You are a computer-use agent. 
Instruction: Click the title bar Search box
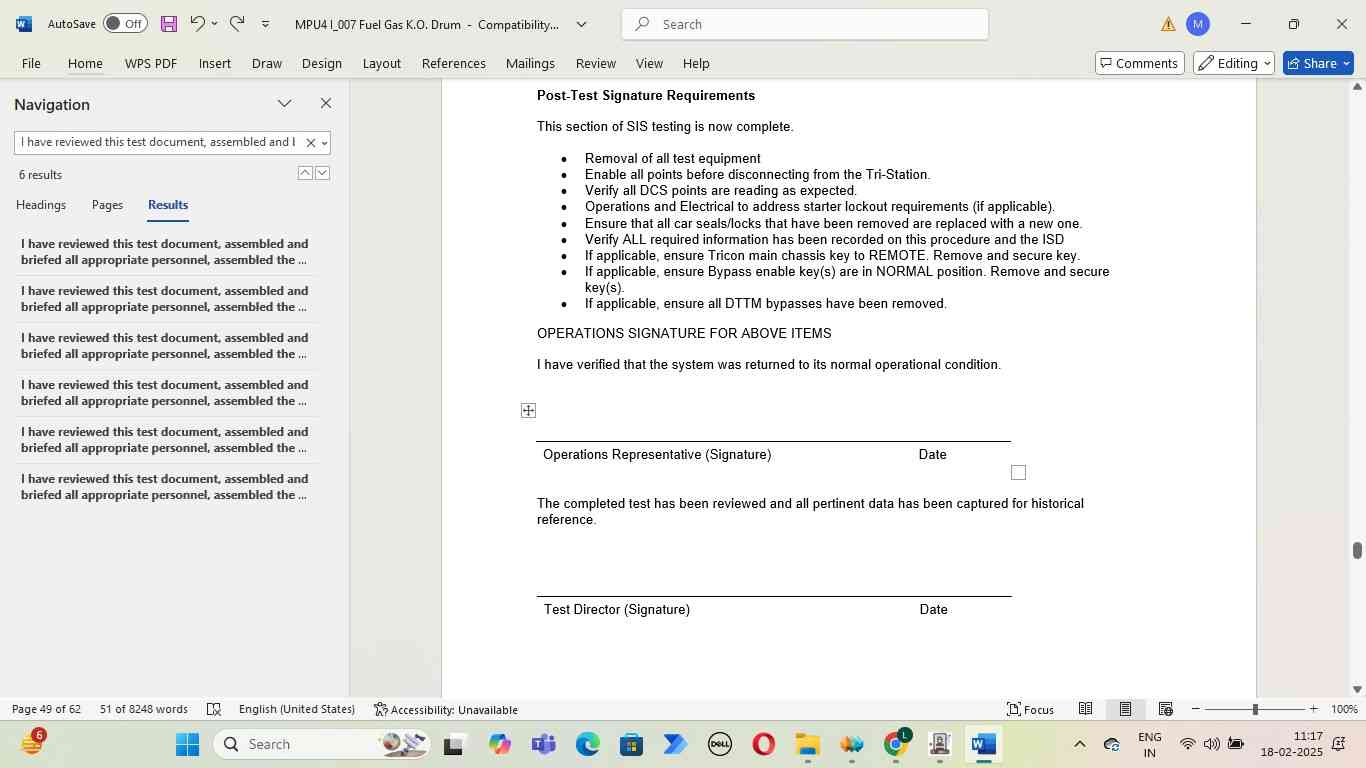[x=805, y=24]
